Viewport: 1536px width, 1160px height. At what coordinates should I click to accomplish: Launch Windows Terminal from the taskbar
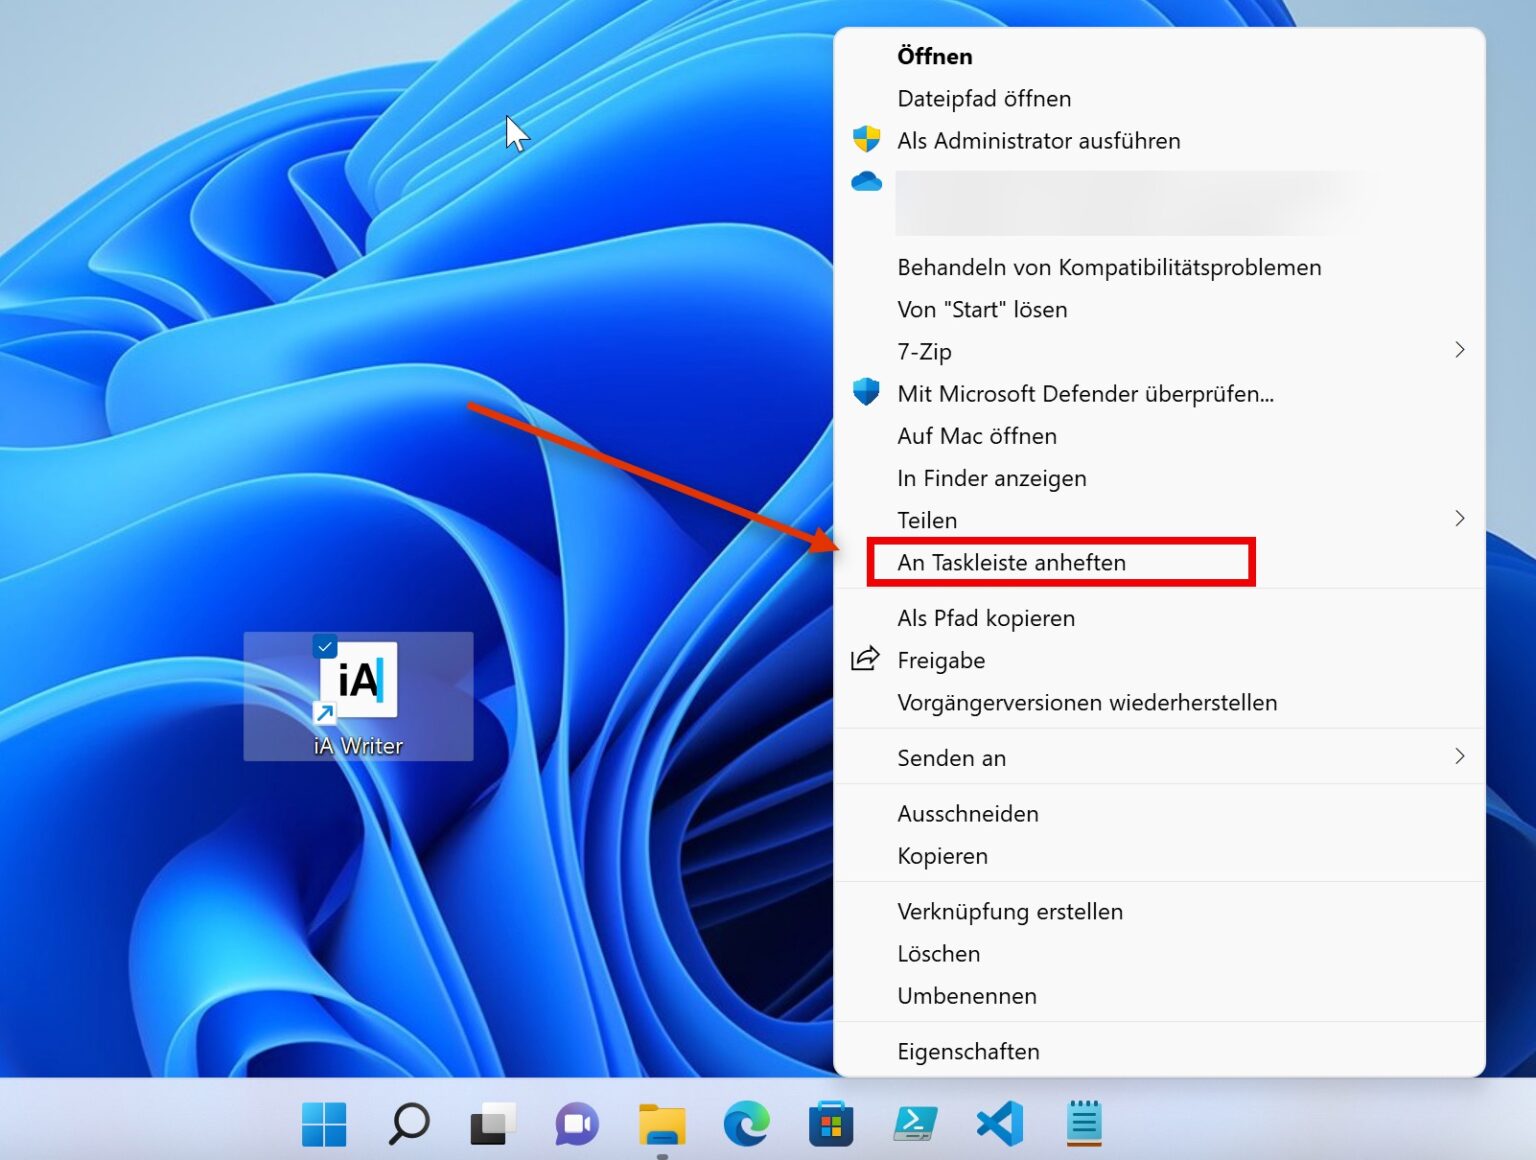click(x=915, y=1122)
